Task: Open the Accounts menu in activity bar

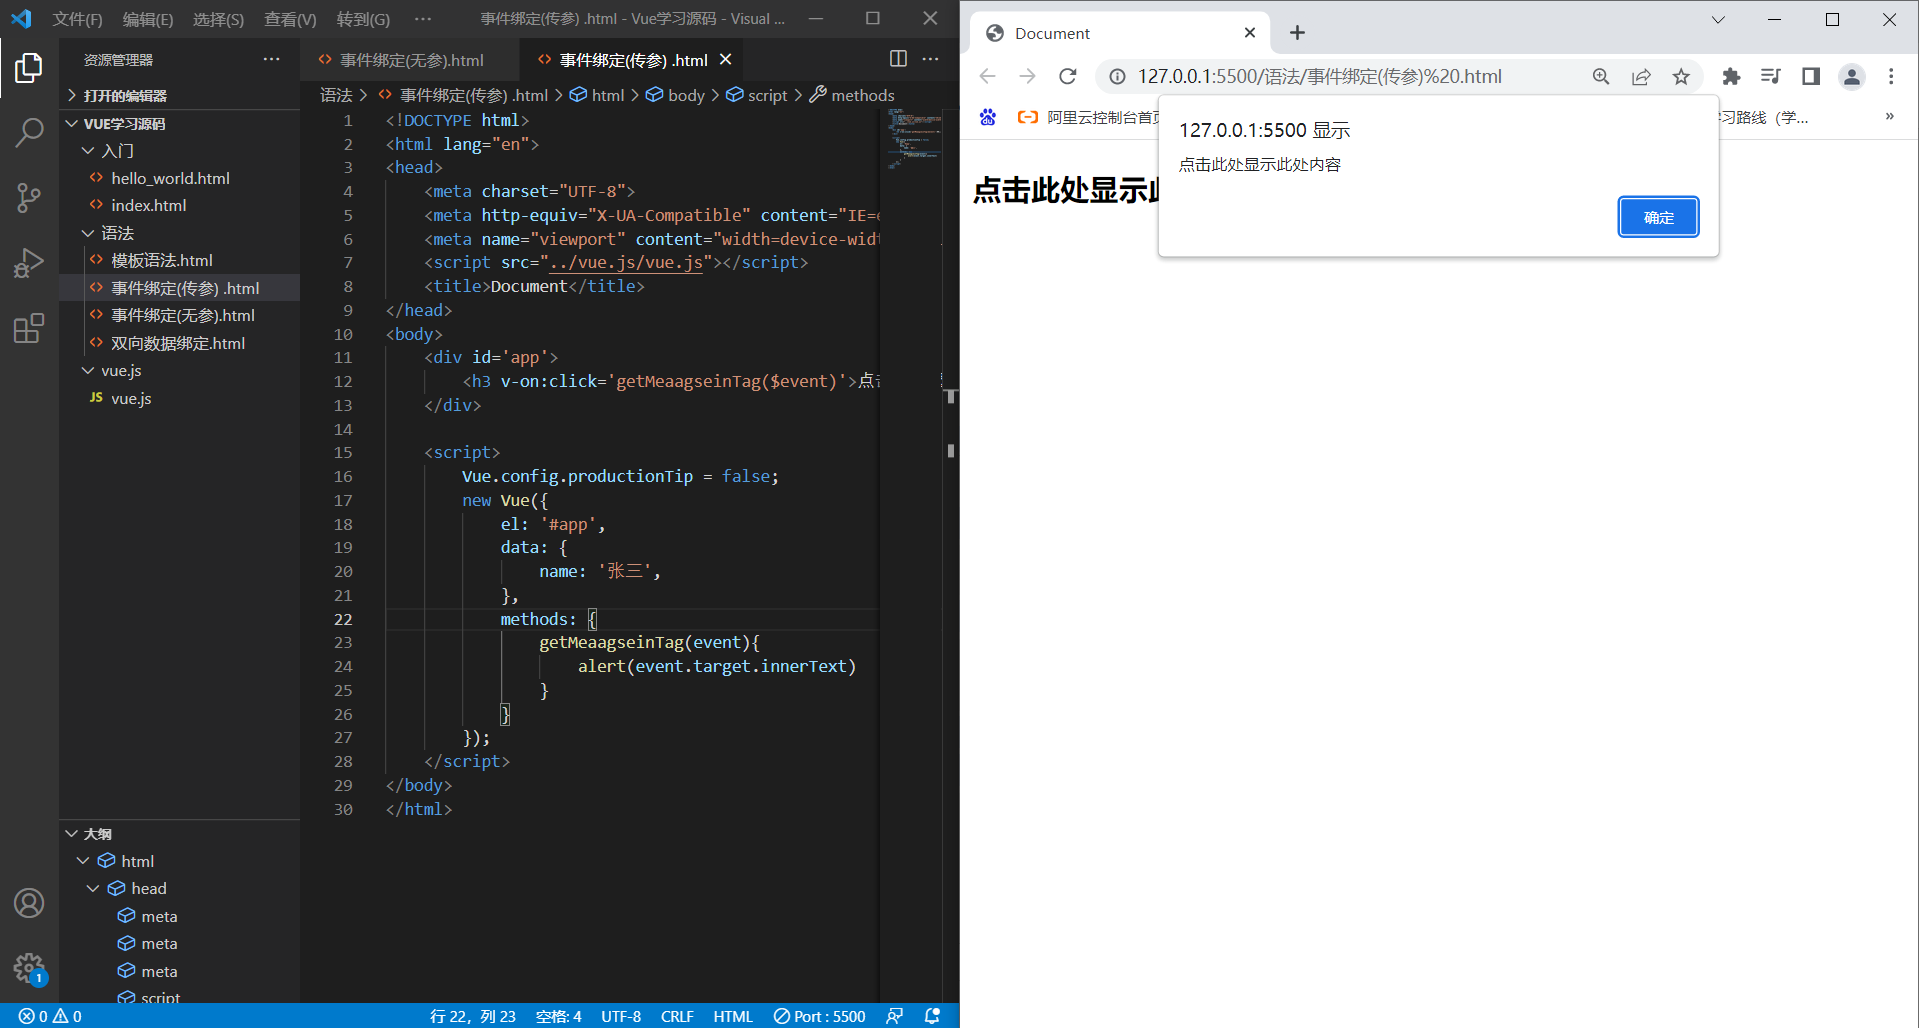Action: tap(29, 903)
